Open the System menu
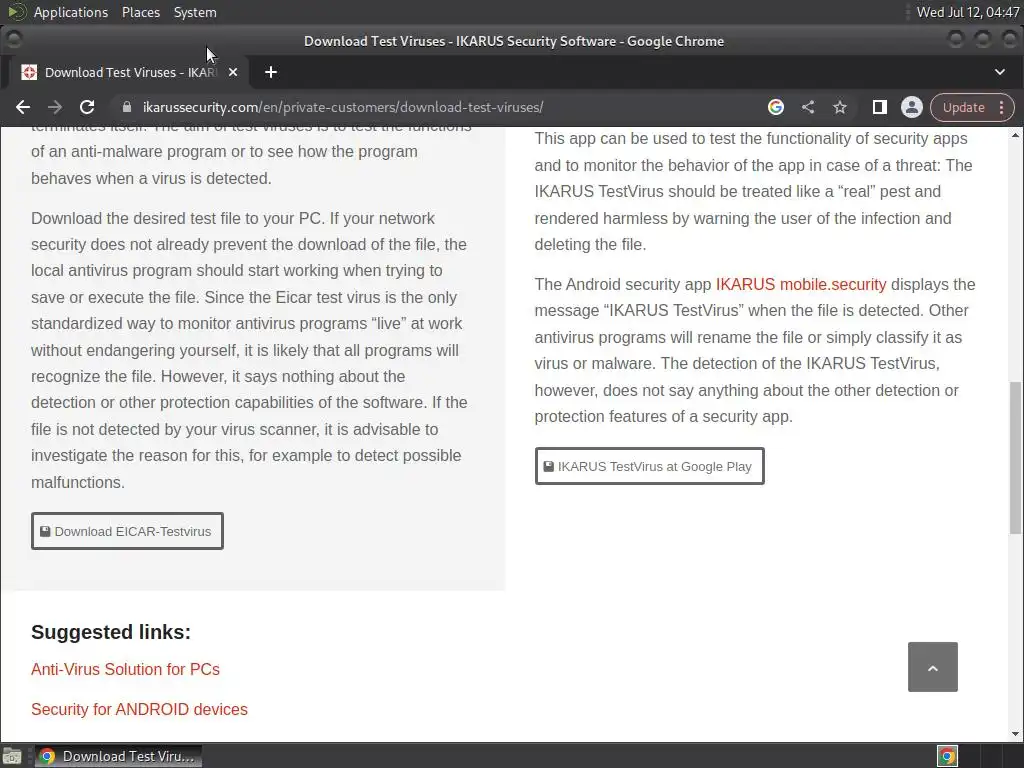1024x768 pixels. coord(195,12)
